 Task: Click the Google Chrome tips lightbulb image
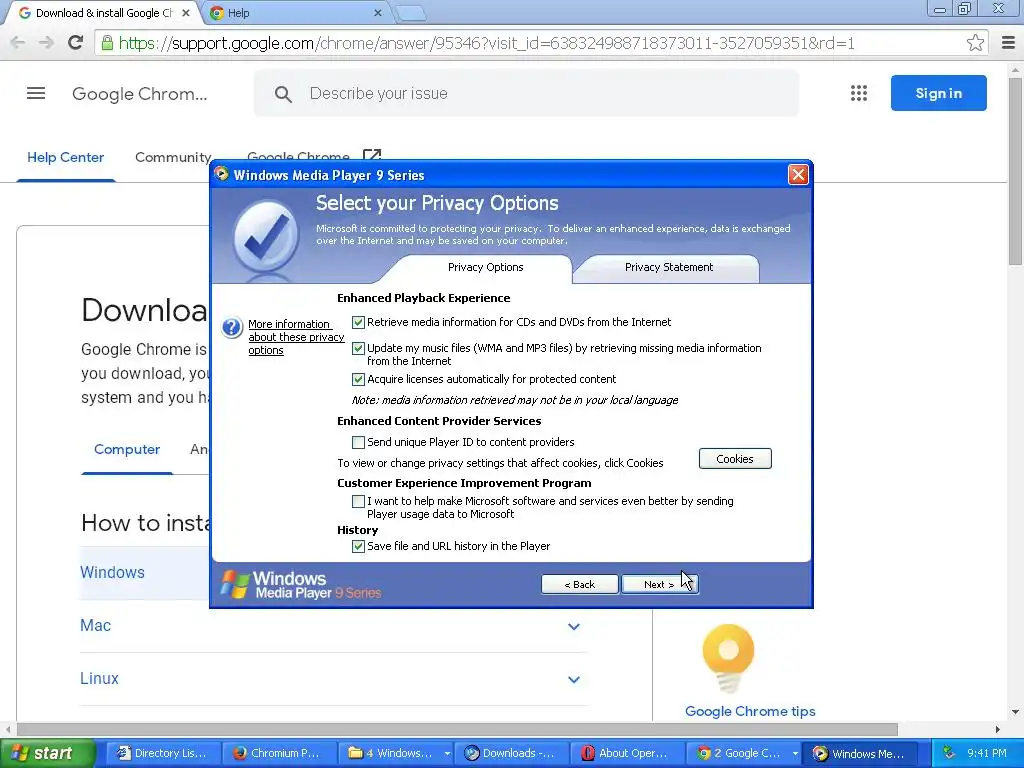pos(728,658)
